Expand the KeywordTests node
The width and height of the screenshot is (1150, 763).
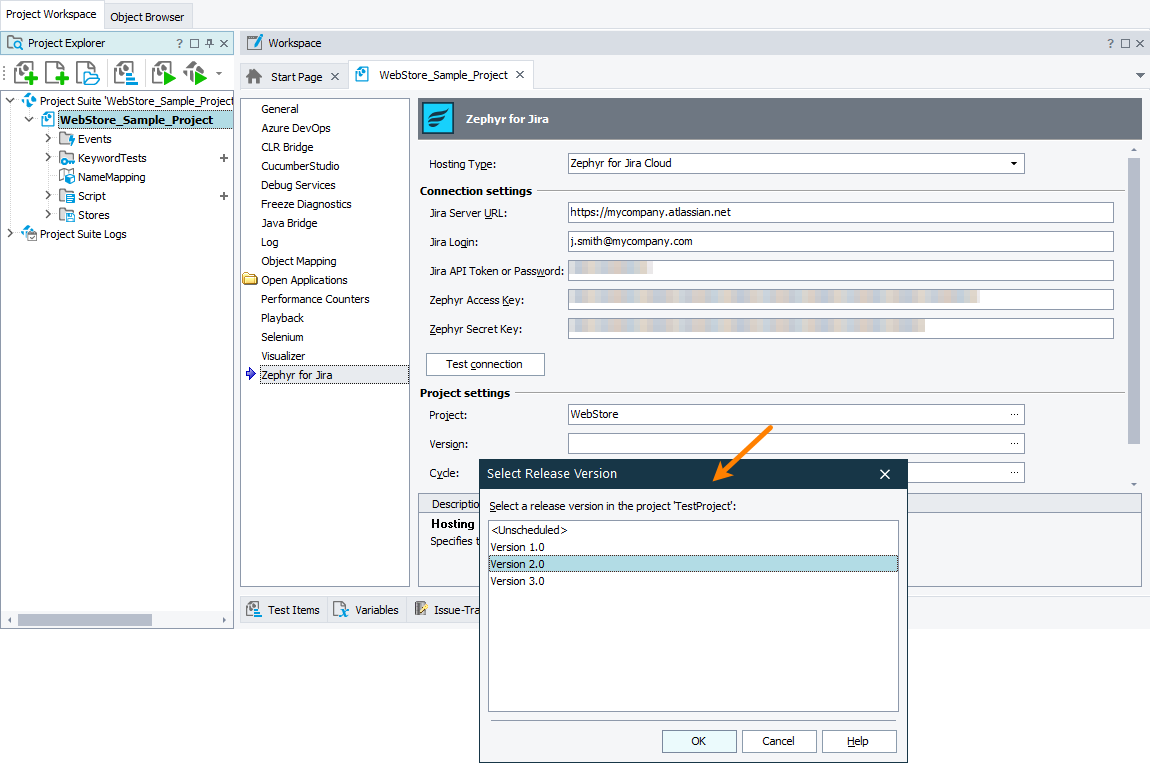click(48, 157)
